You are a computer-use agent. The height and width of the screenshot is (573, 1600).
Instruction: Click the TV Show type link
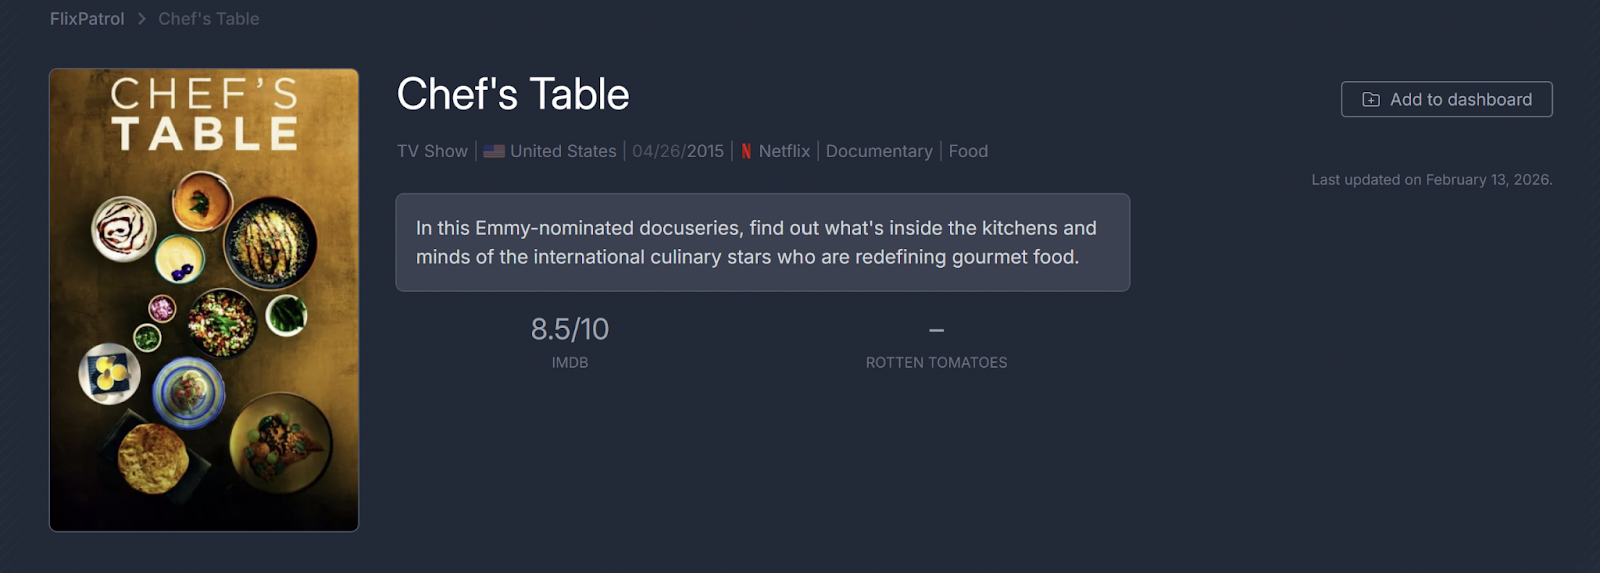point(432,151)
